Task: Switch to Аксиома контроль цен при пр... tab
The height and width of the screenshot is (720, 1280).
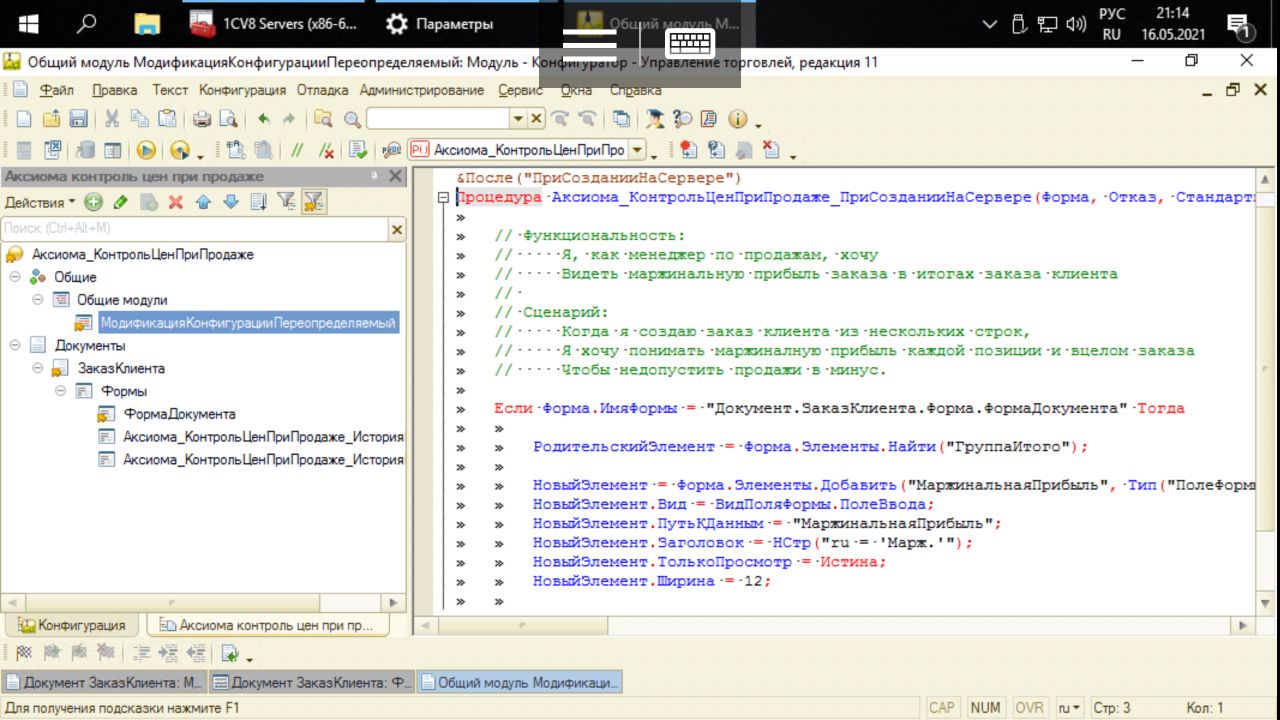Action: (267, 625)
